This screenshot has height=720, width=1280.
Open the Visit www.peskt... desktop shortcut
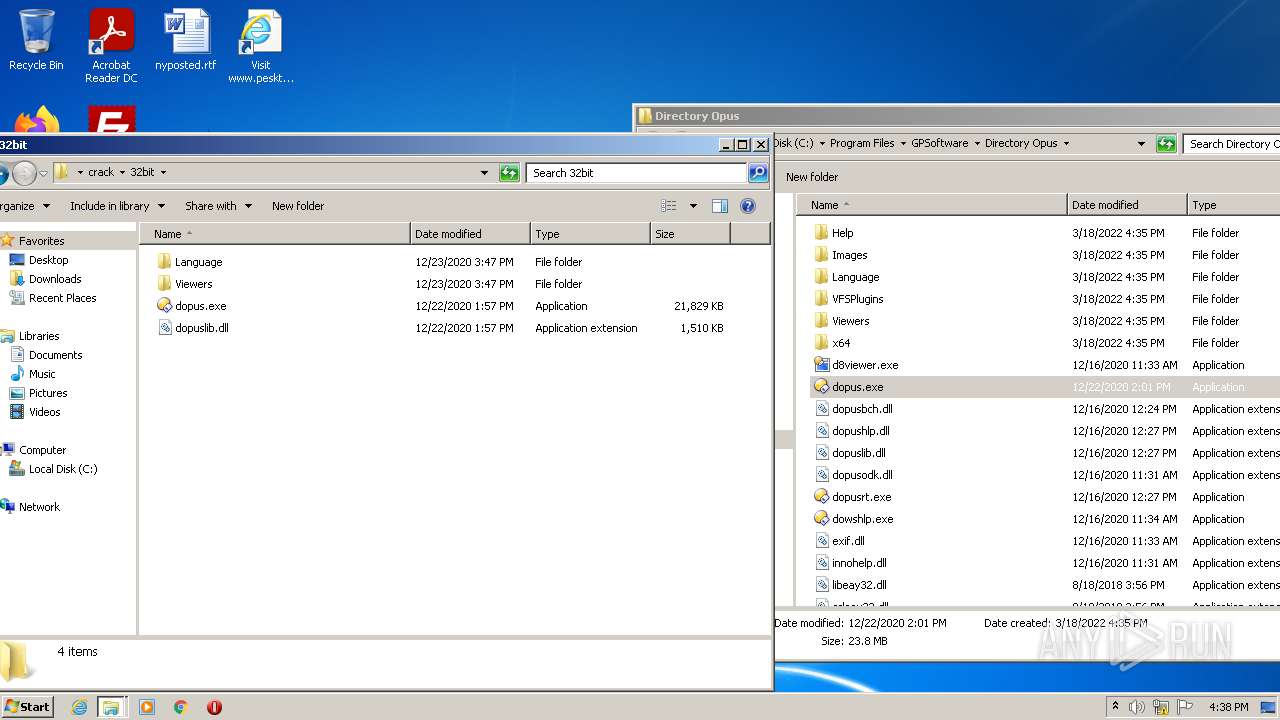click(260, 46)
